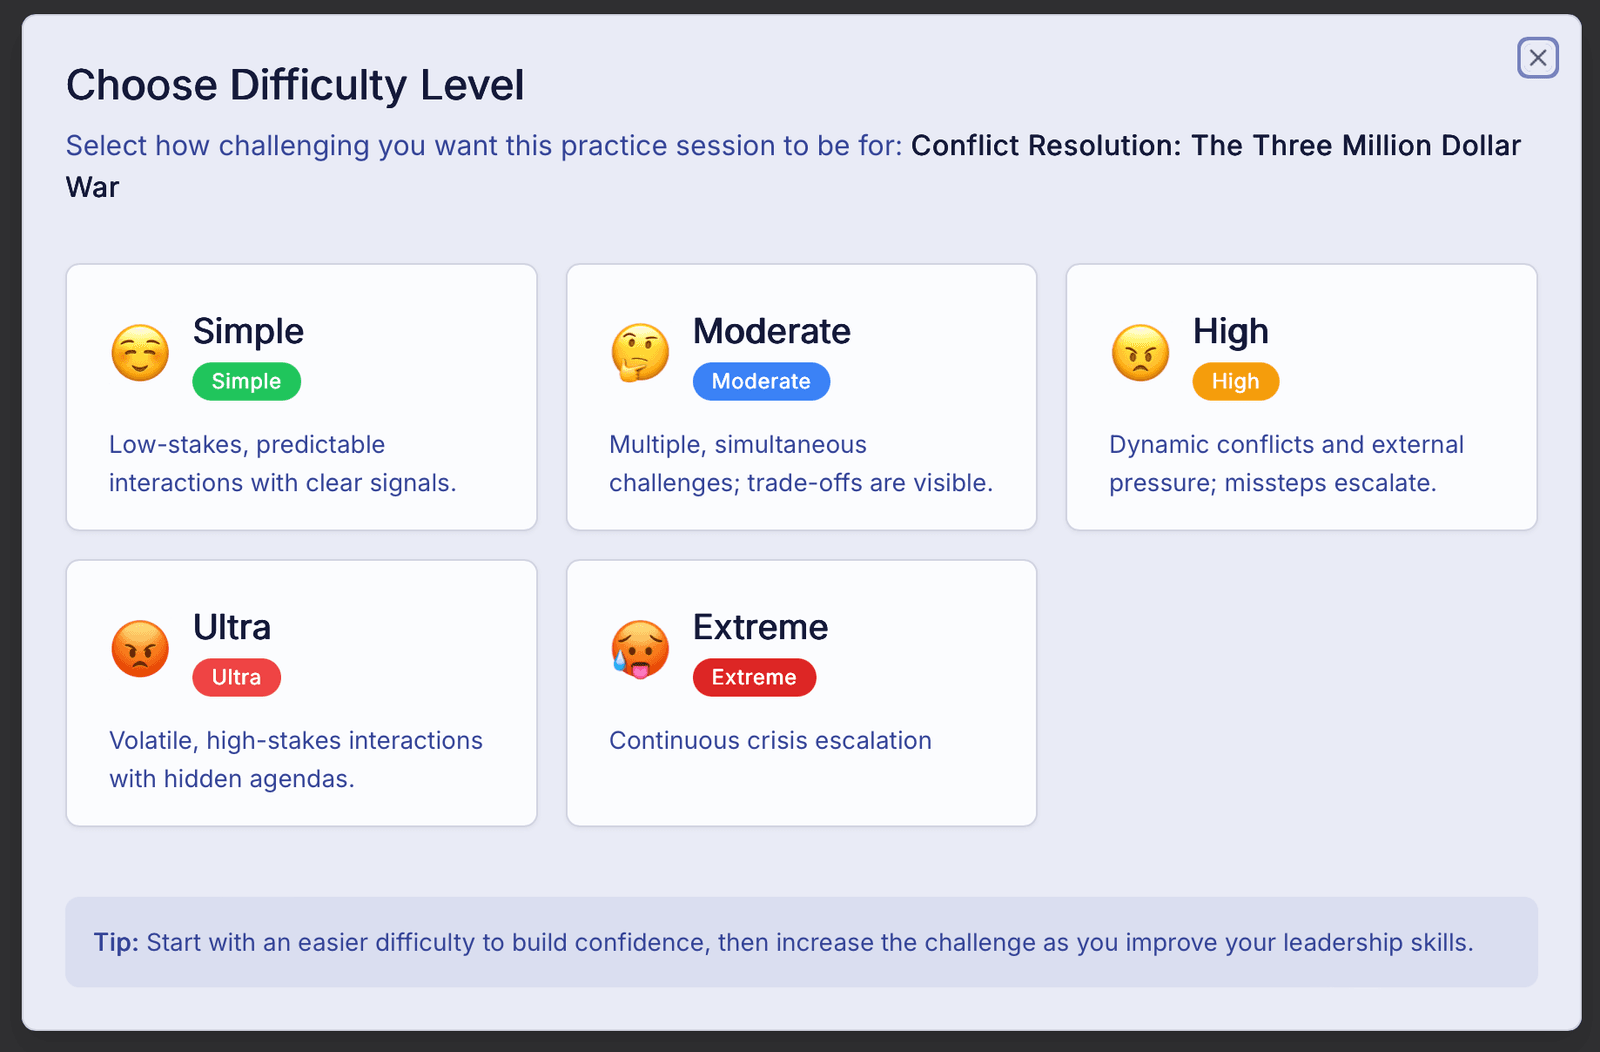Select the Moderate difficulty card
The image size is (1600, 1052).
pyautogui.click(x=800, y=396)
